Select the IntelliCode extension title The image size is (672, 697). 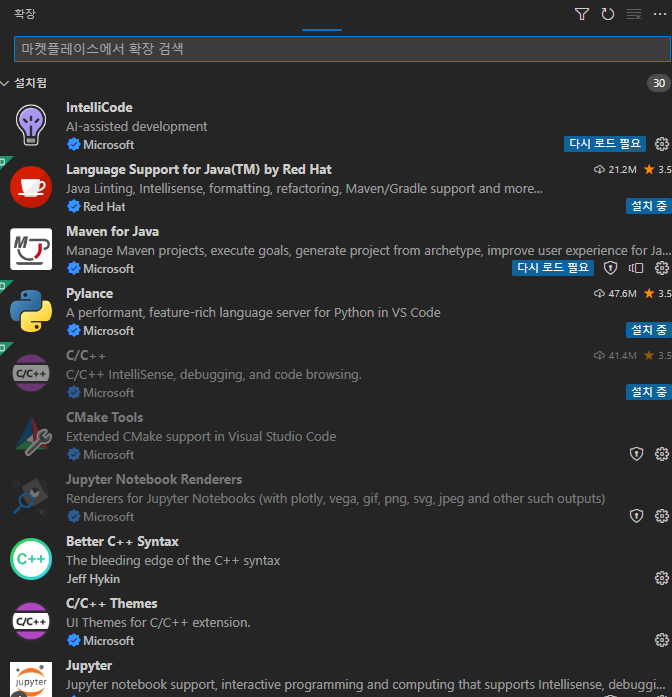99,108
